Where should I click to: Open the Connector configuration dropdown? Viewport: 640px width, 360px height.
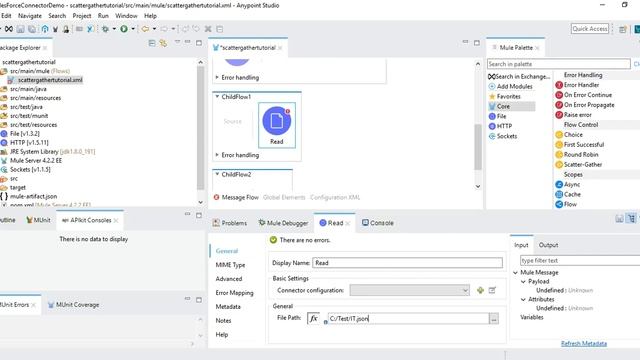409,290
